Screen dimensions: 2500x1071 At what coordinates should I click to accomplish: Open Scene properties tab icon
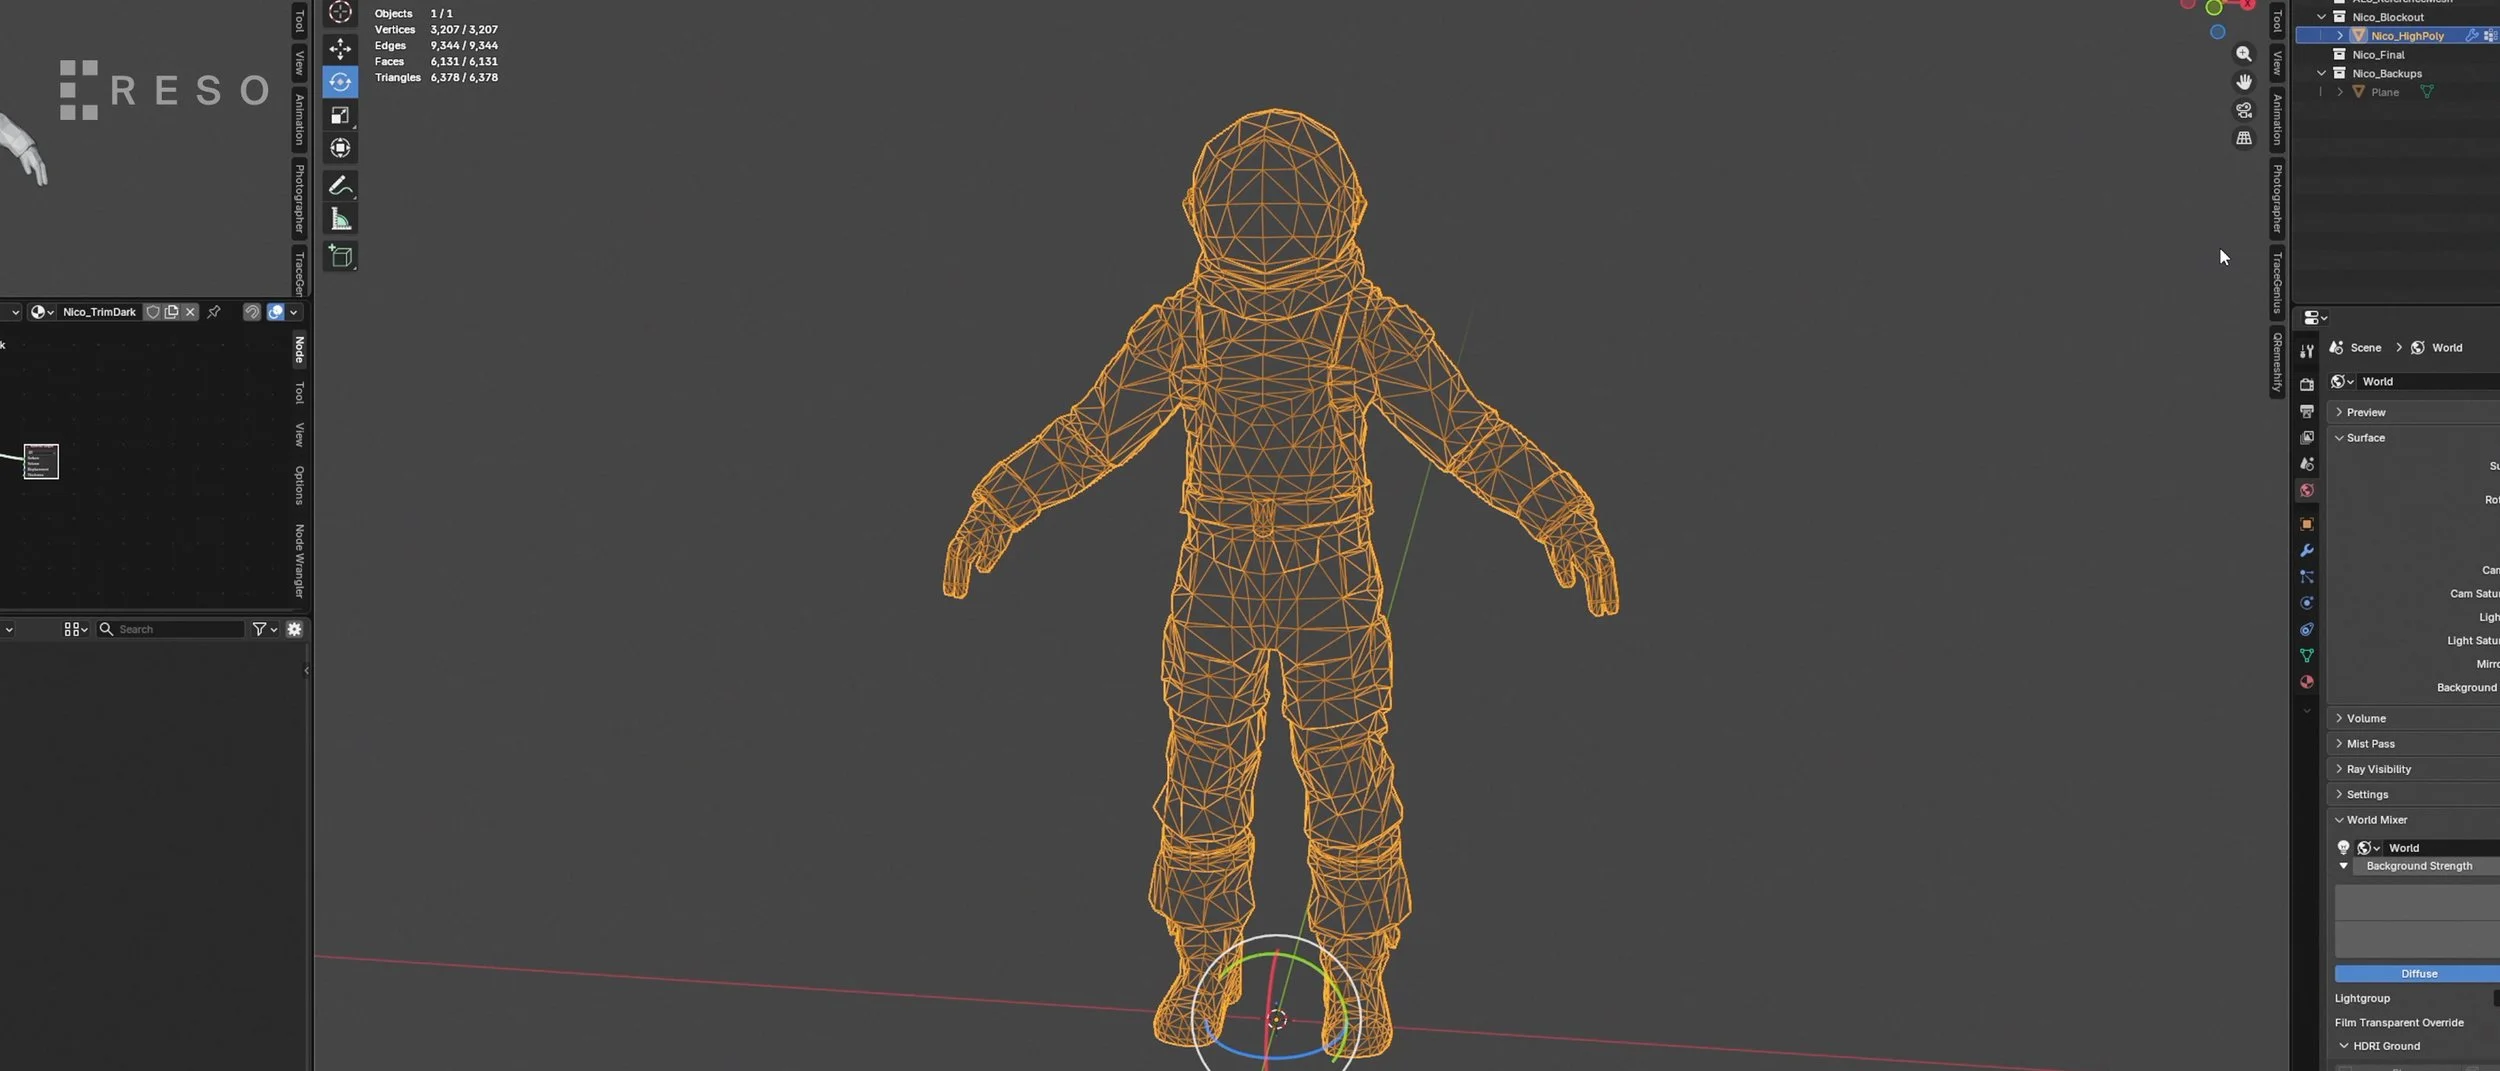click(2306, 464)
